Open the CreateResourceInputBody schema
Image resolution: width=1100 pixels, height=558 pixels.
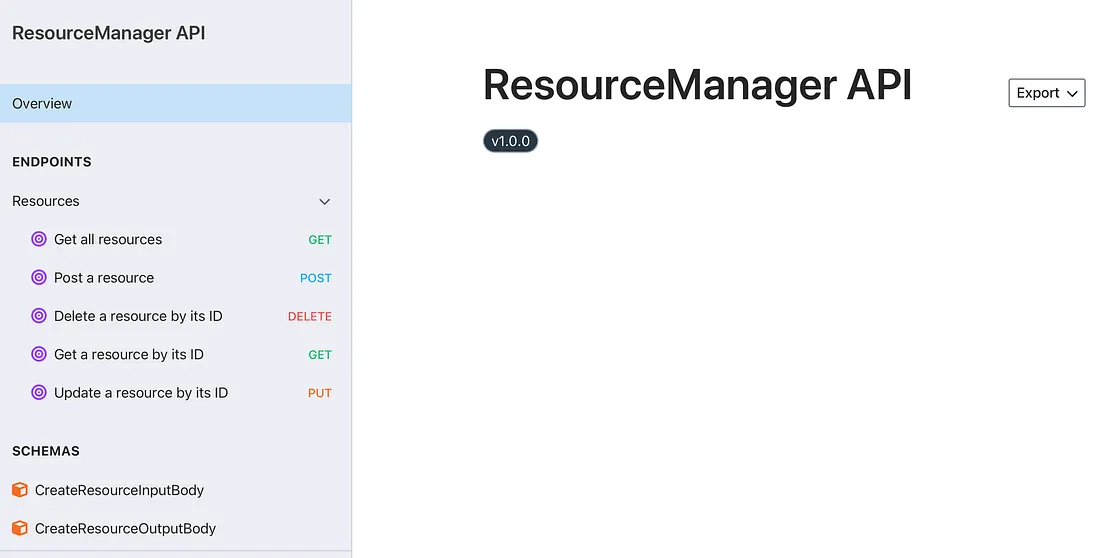(119, 490)
